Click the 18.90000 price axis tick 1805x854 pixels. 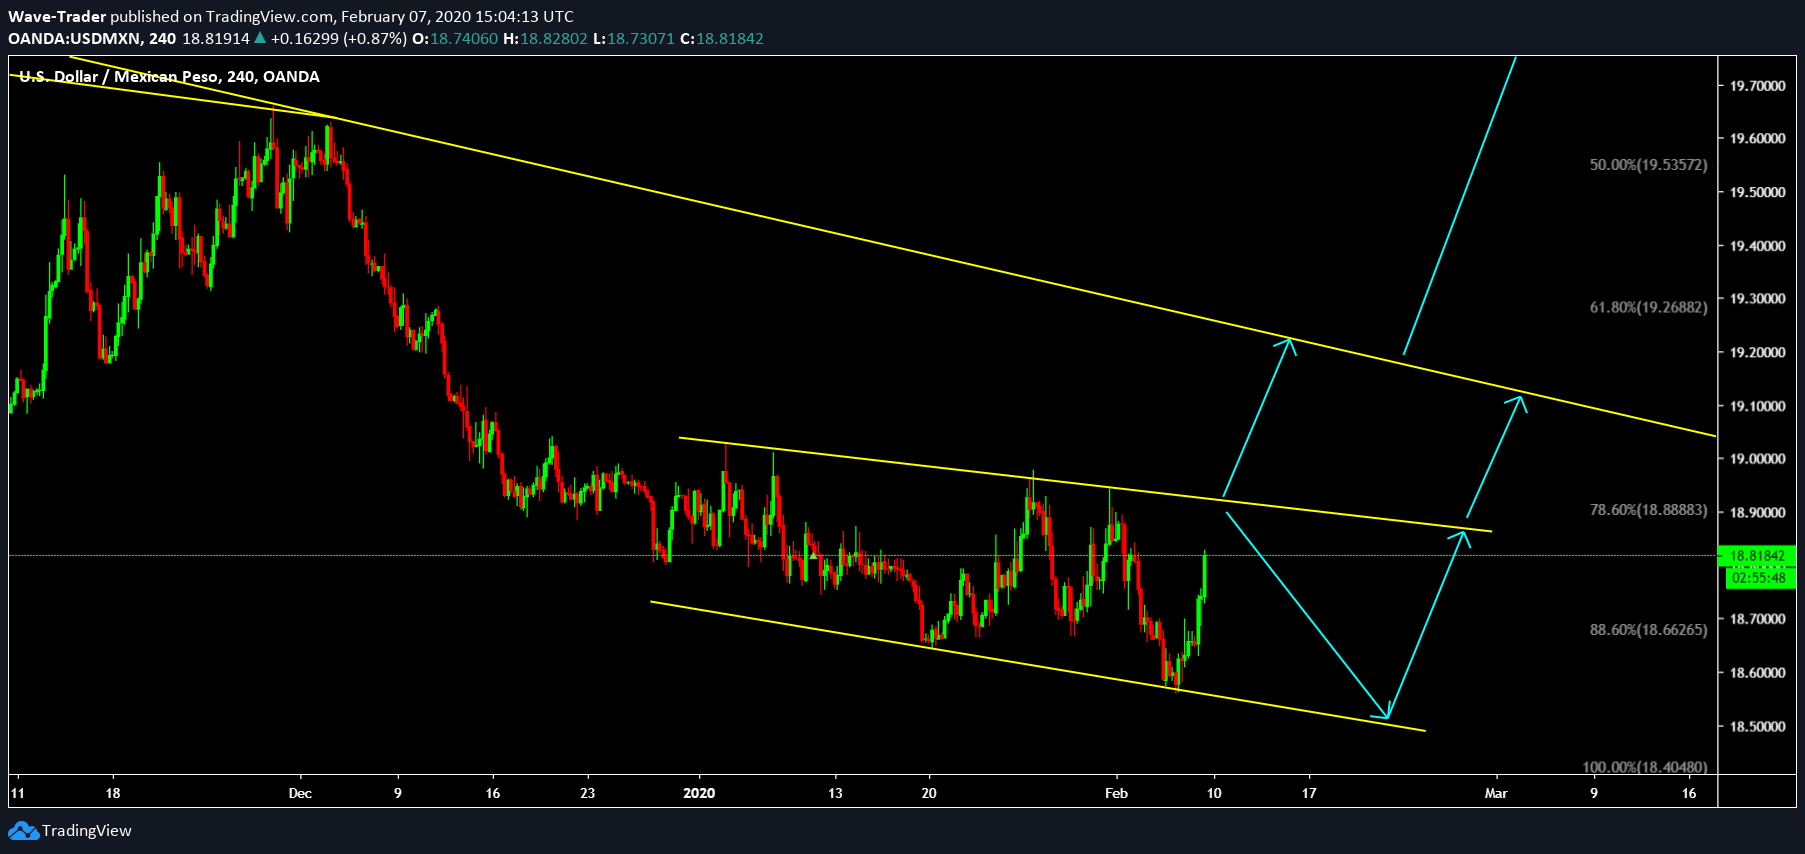1757,513
